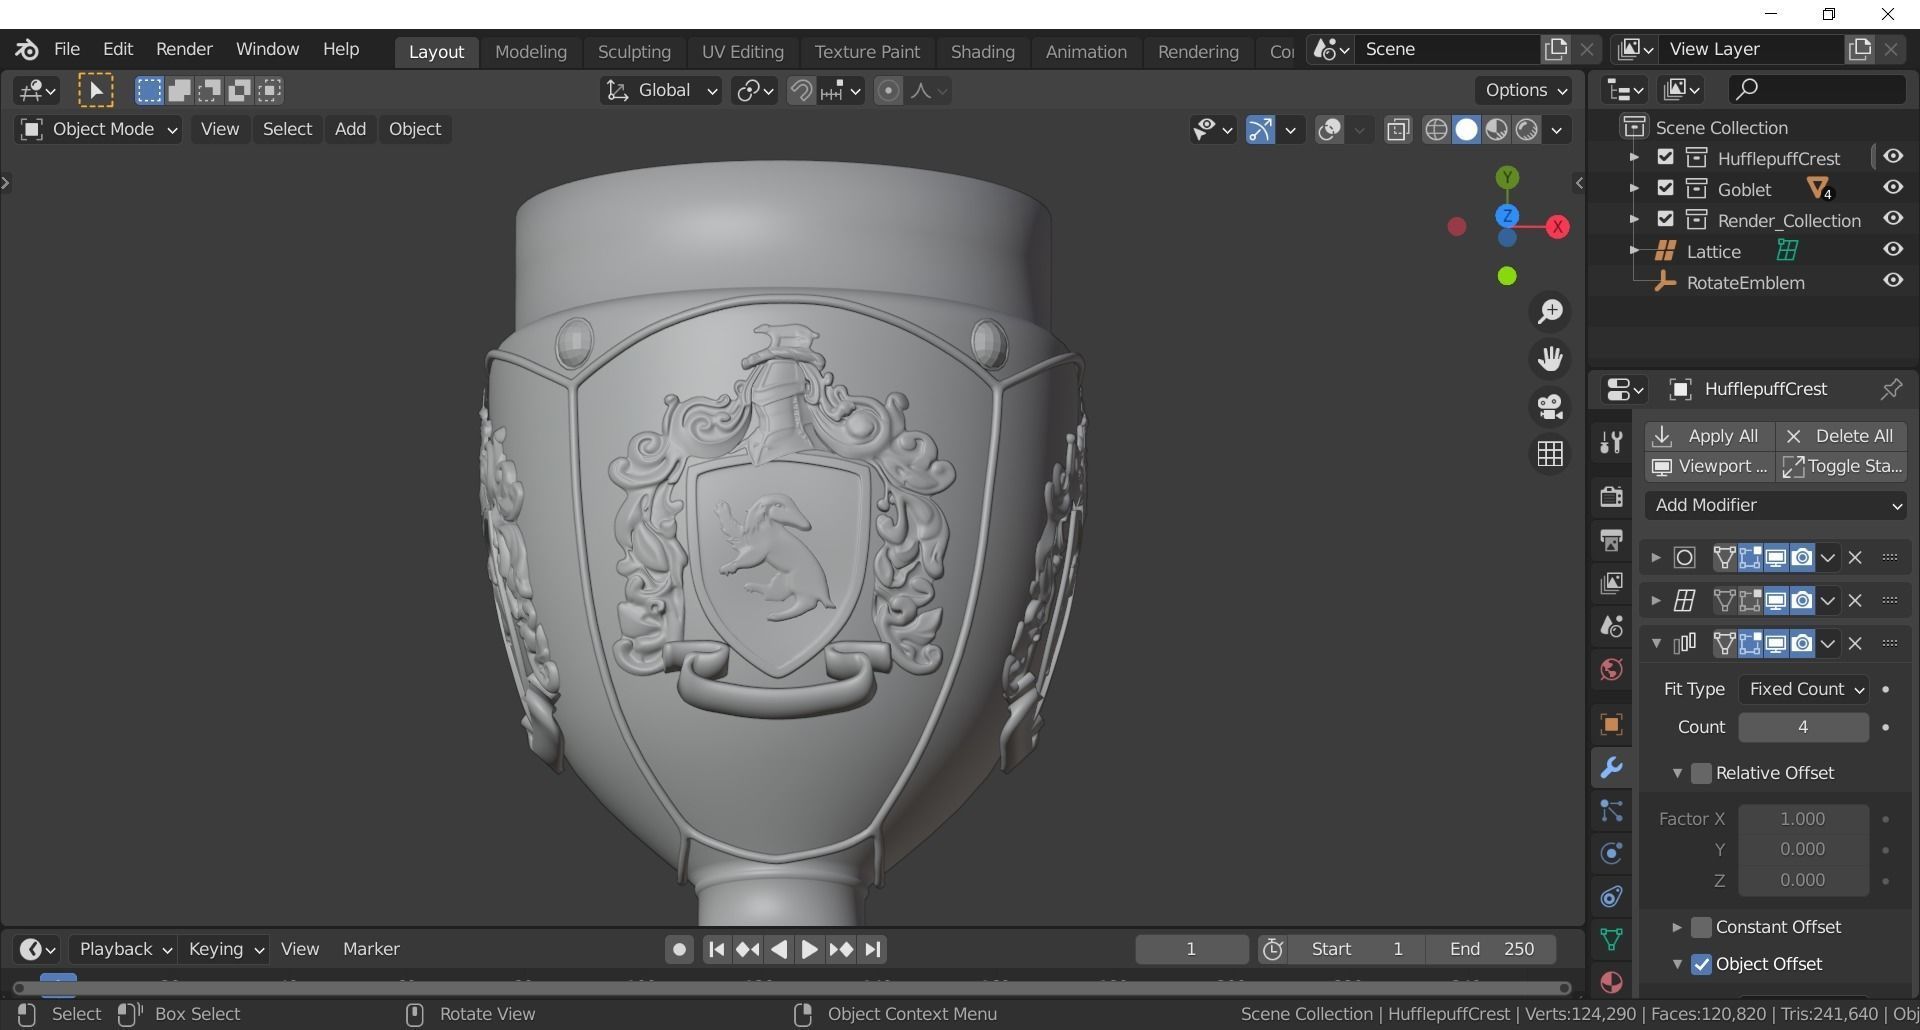Select rendered viewport shading

coord(1526,130)
